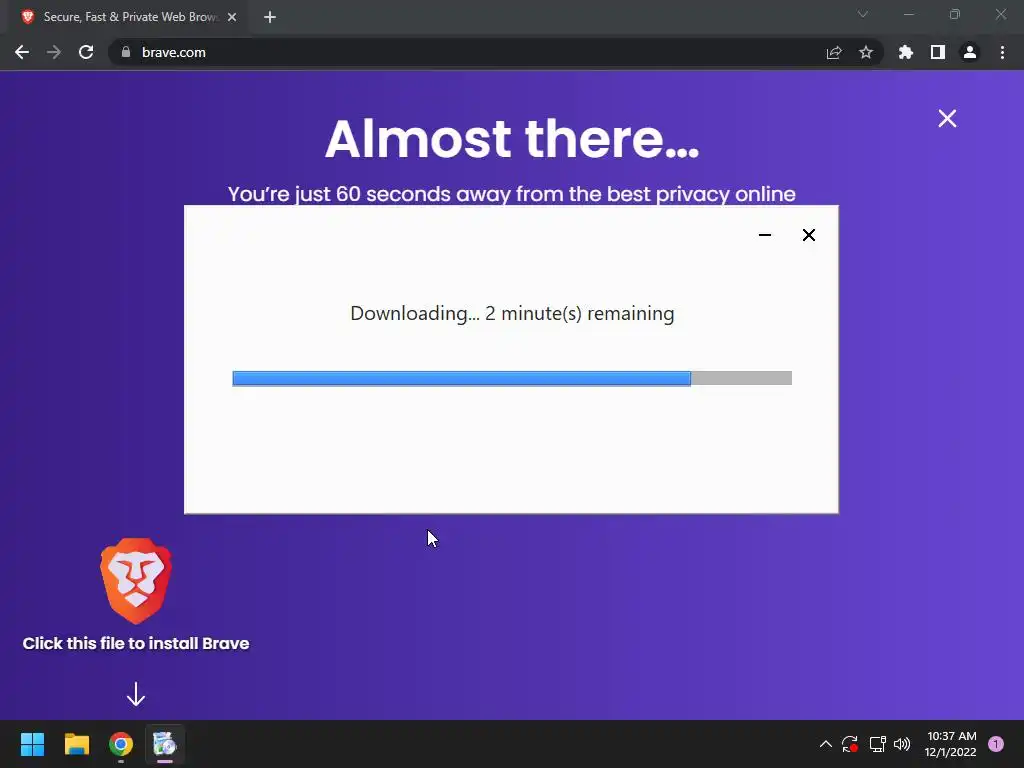Viewport: 1024px width, 768px height.
Task: Bookmark this page with the star
Action: pyautogui.click(x=866, y=52)
